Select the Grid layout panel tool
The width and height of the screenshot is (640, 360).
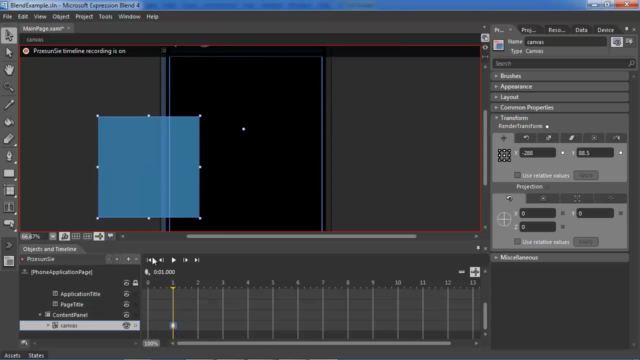pos(9,190)
